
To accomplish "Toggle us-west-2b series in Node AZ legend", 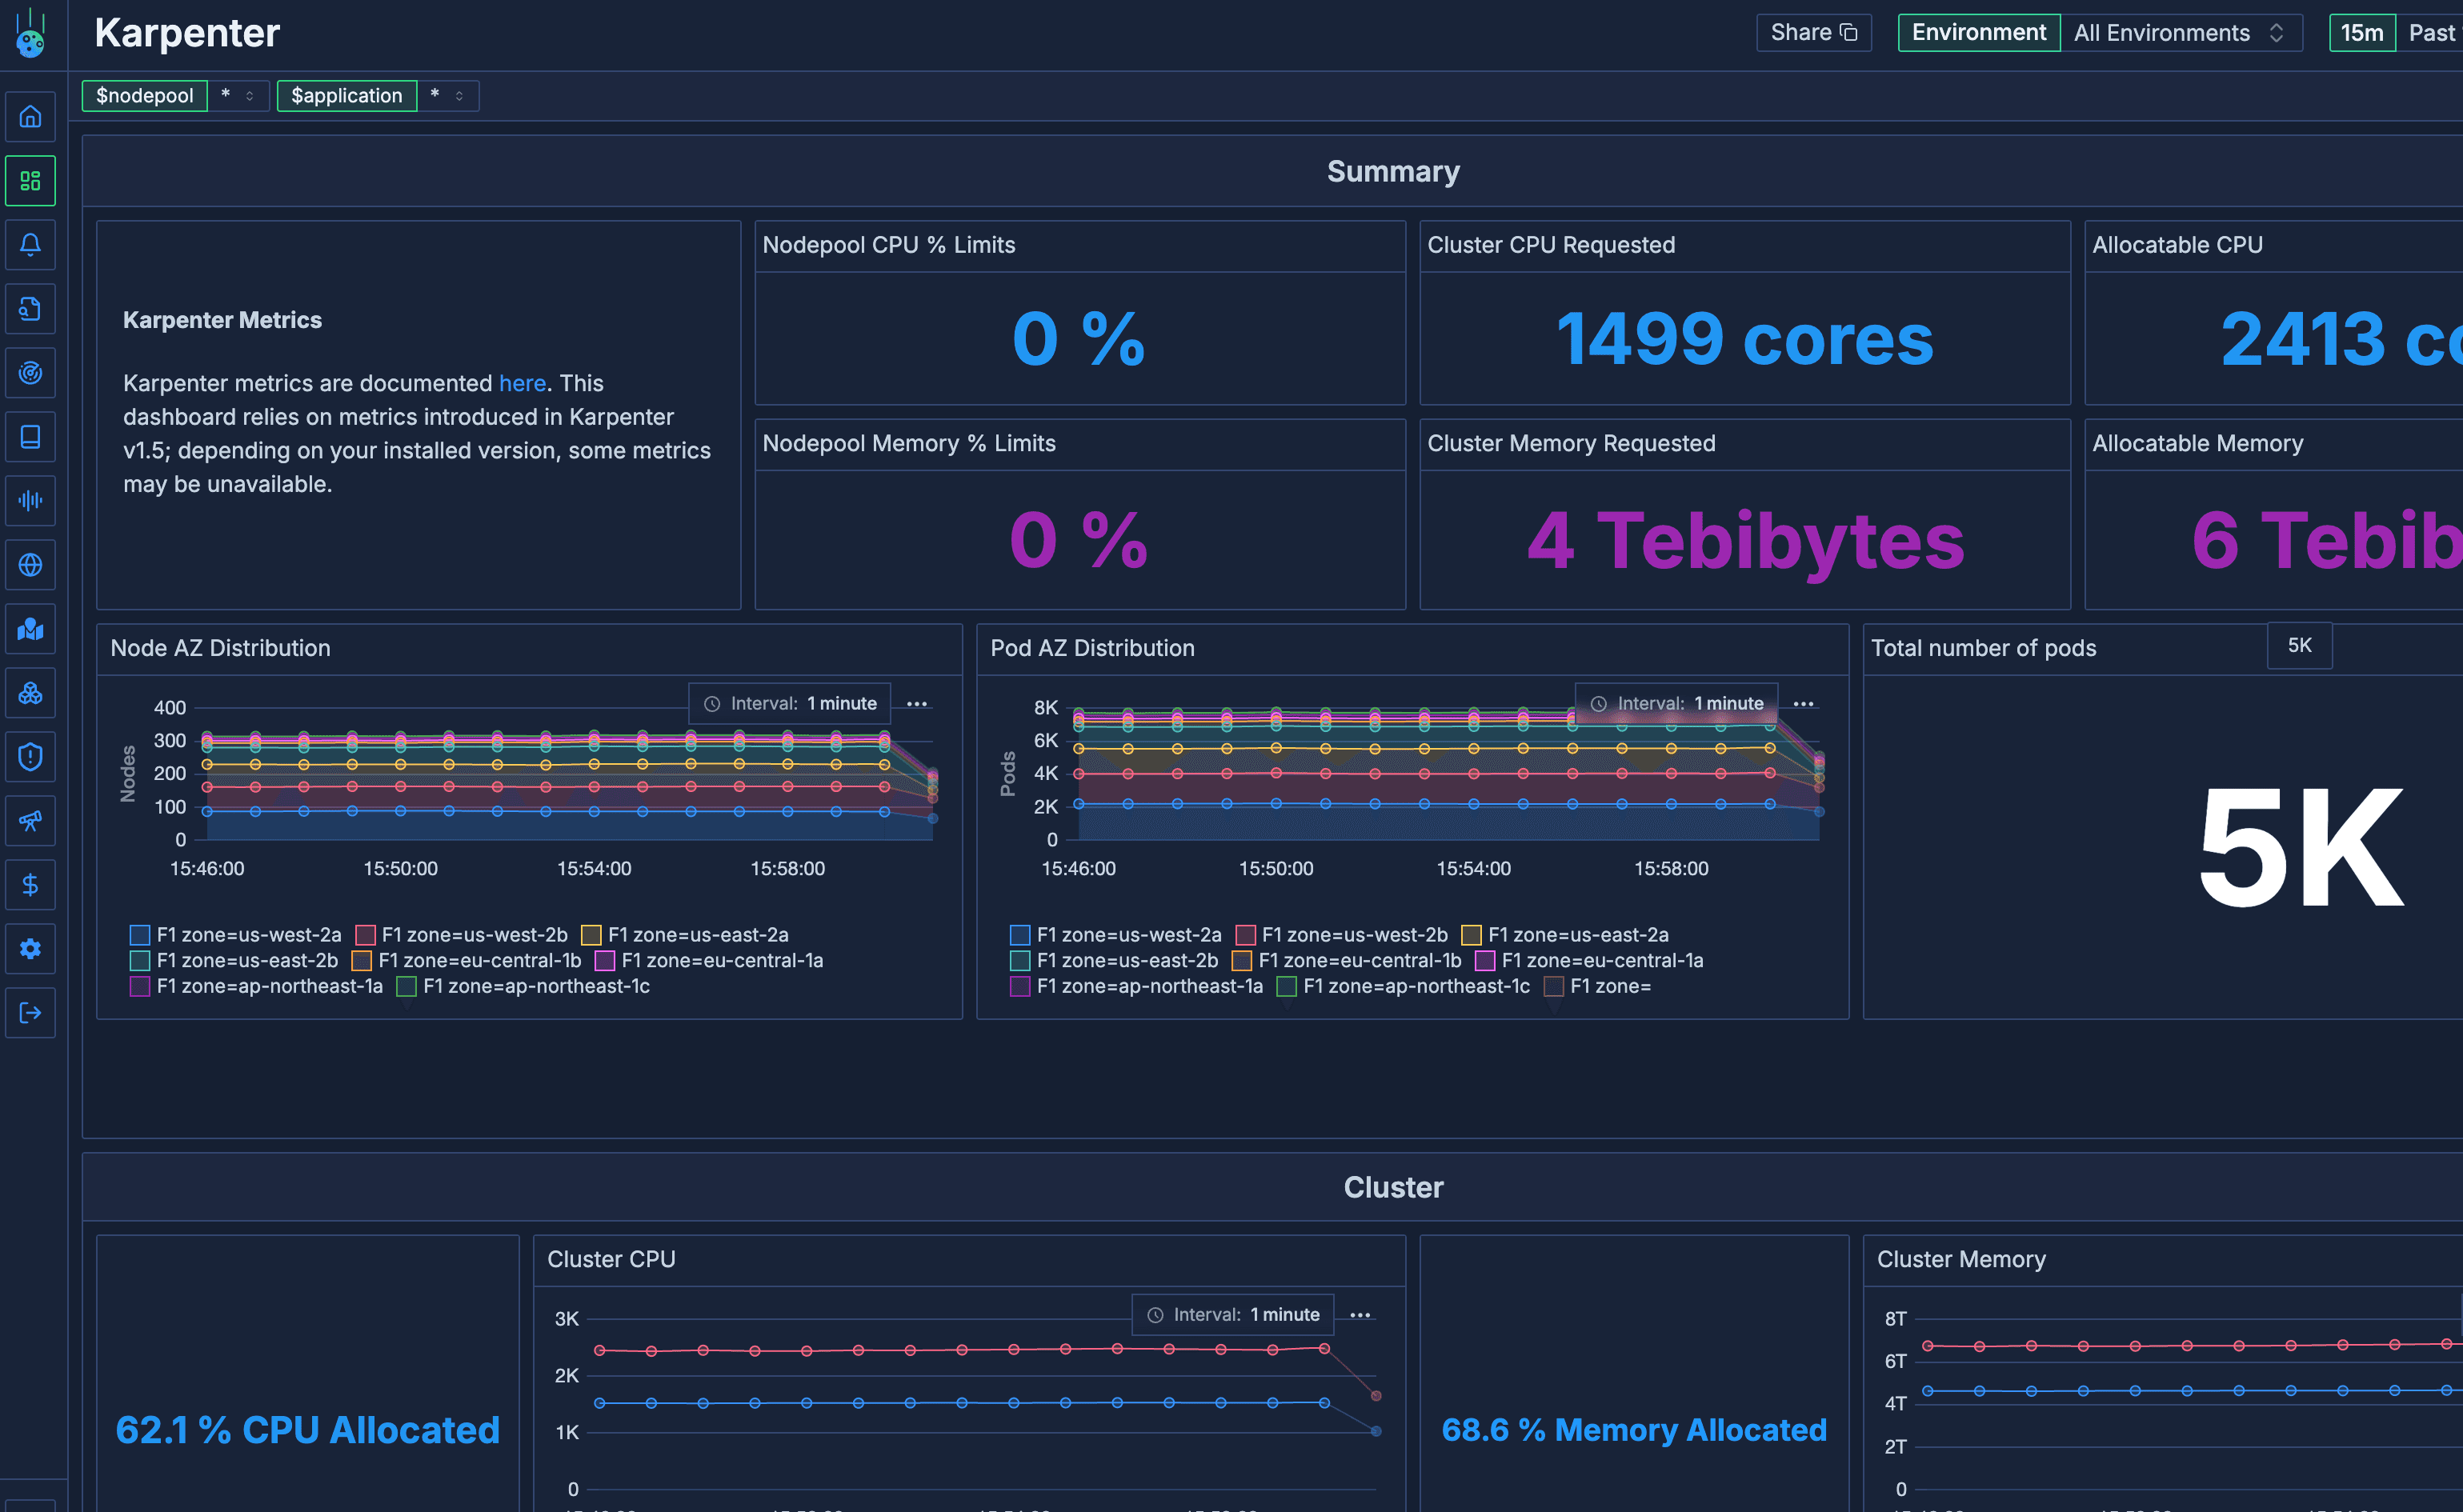I will pyautogui.click(x=462, y=935).
